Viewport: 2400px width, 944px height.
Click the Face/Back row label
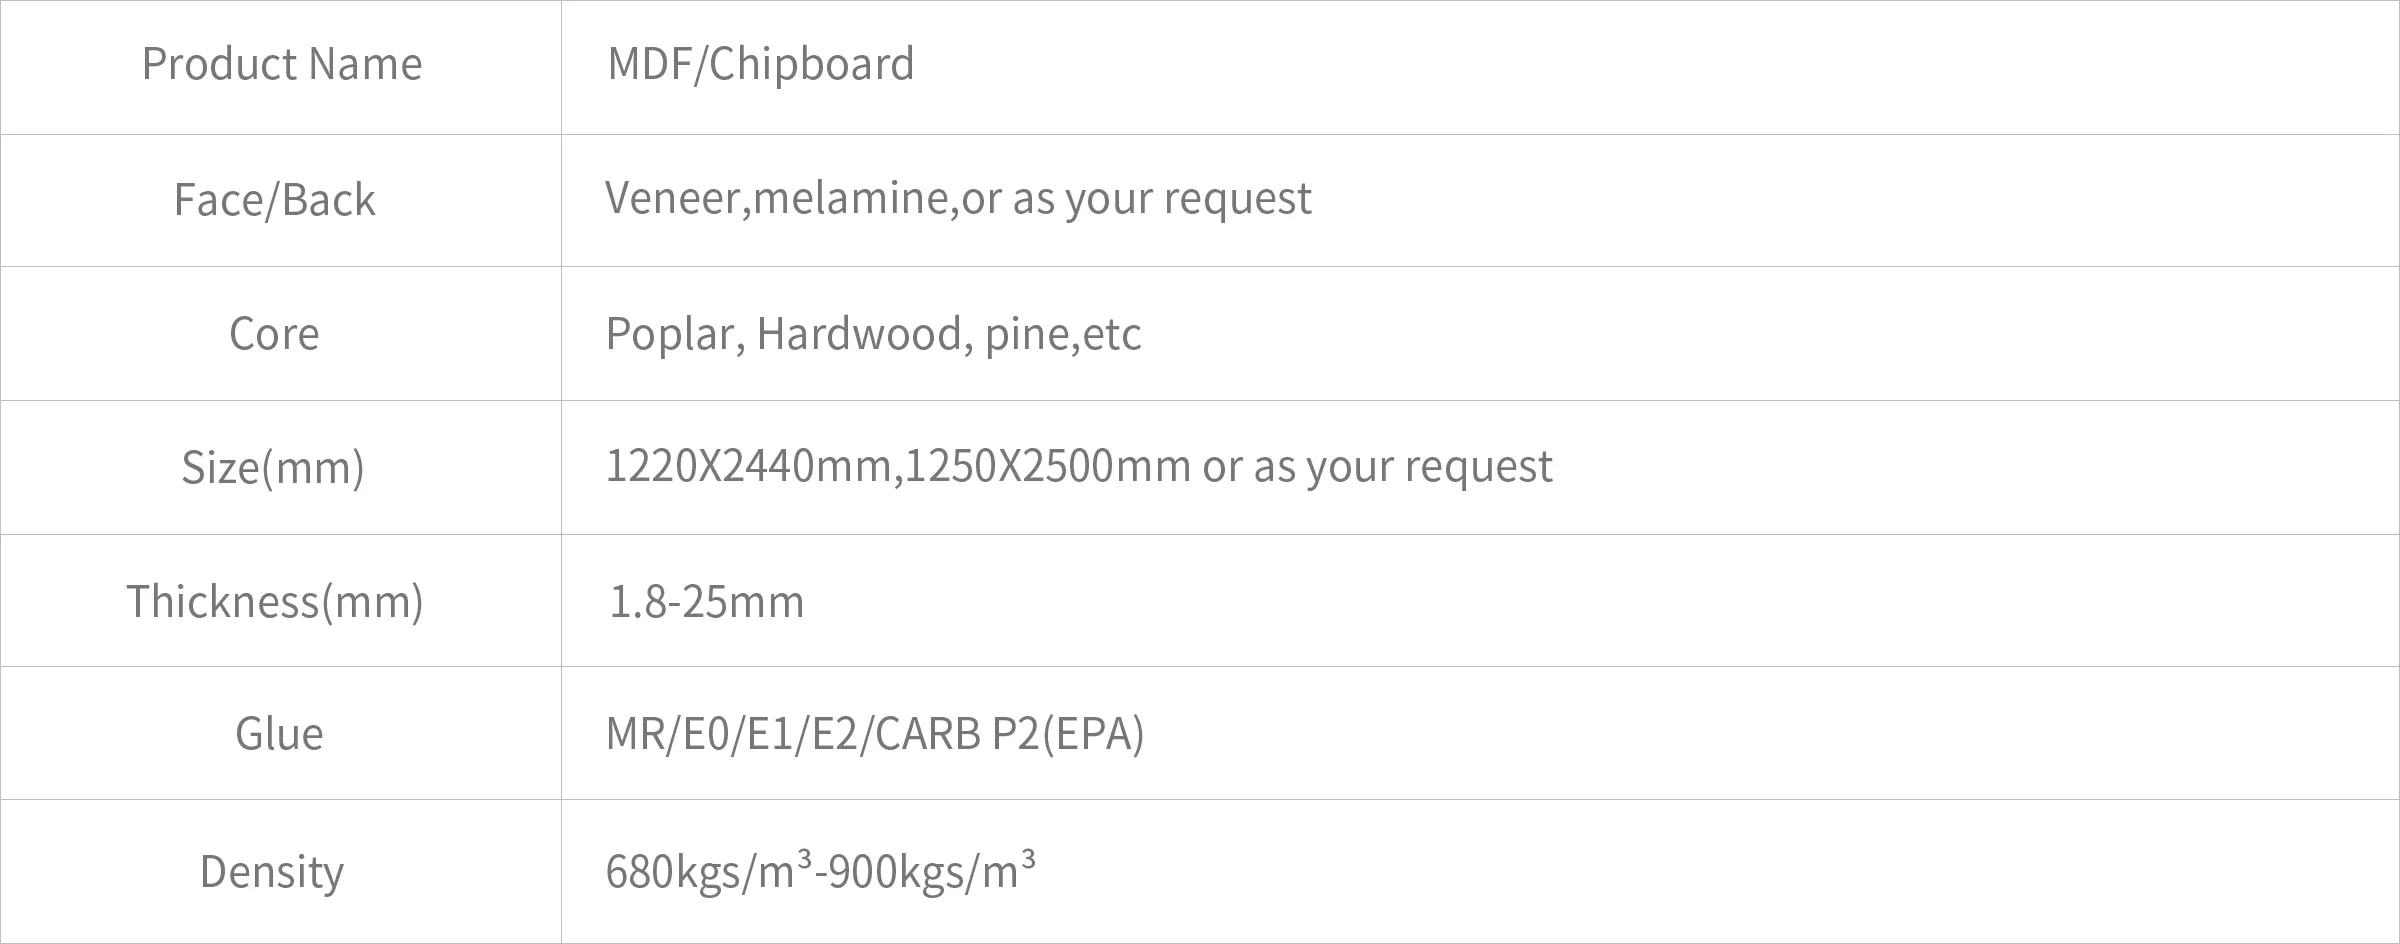[275, 199]
